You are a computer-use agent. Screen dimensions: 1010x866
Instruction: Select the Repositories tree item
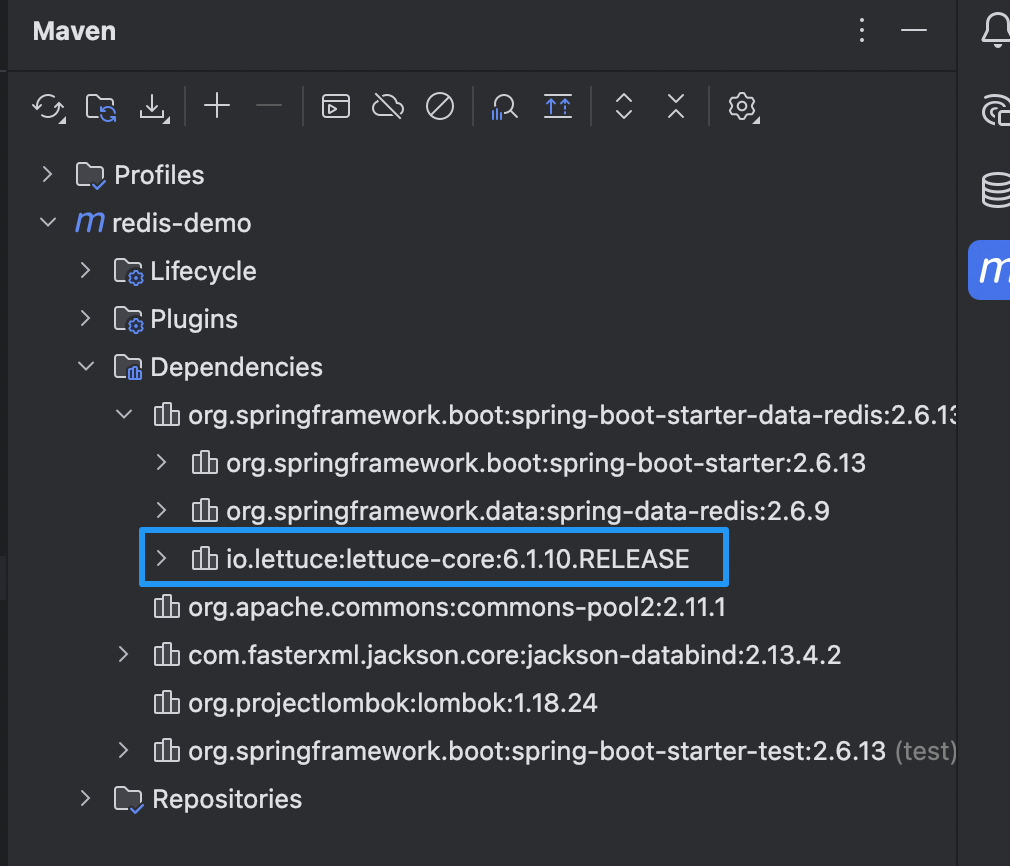227,799
